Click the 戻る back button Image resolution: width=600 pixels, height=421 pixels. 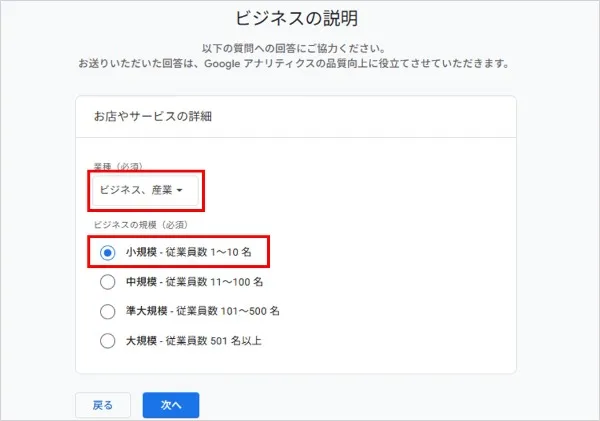[x=103, y=405]
